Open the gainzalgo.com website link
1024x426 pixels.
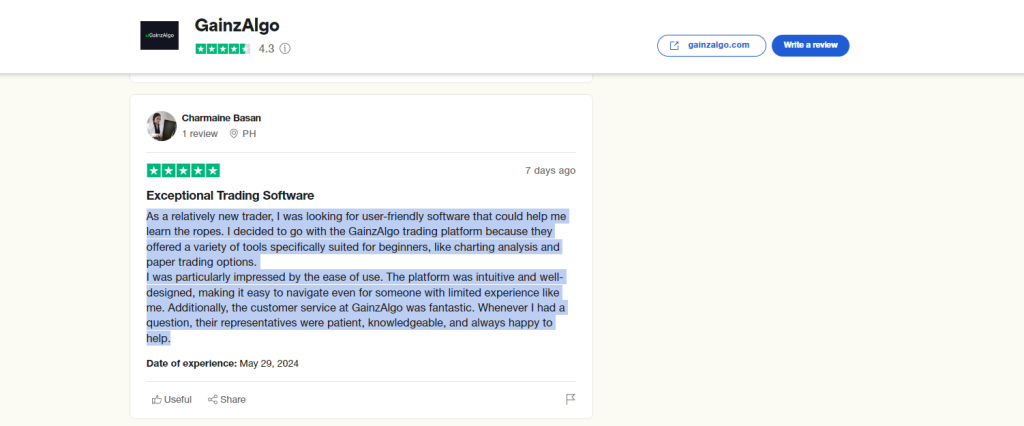[711, 46]
